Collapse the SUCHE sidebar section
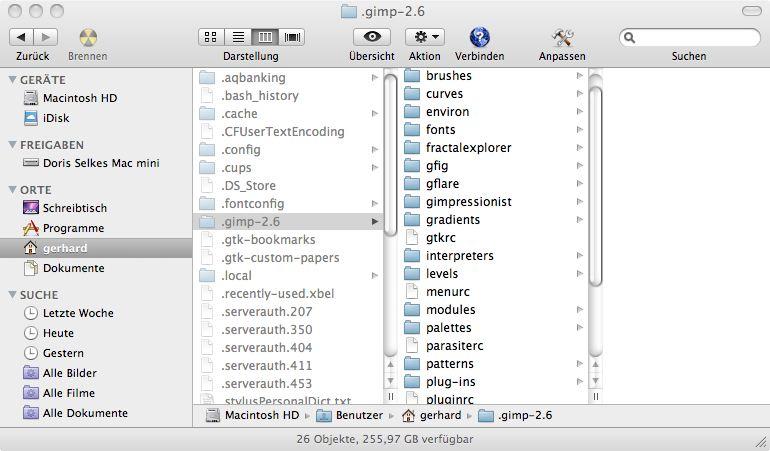 13,294
